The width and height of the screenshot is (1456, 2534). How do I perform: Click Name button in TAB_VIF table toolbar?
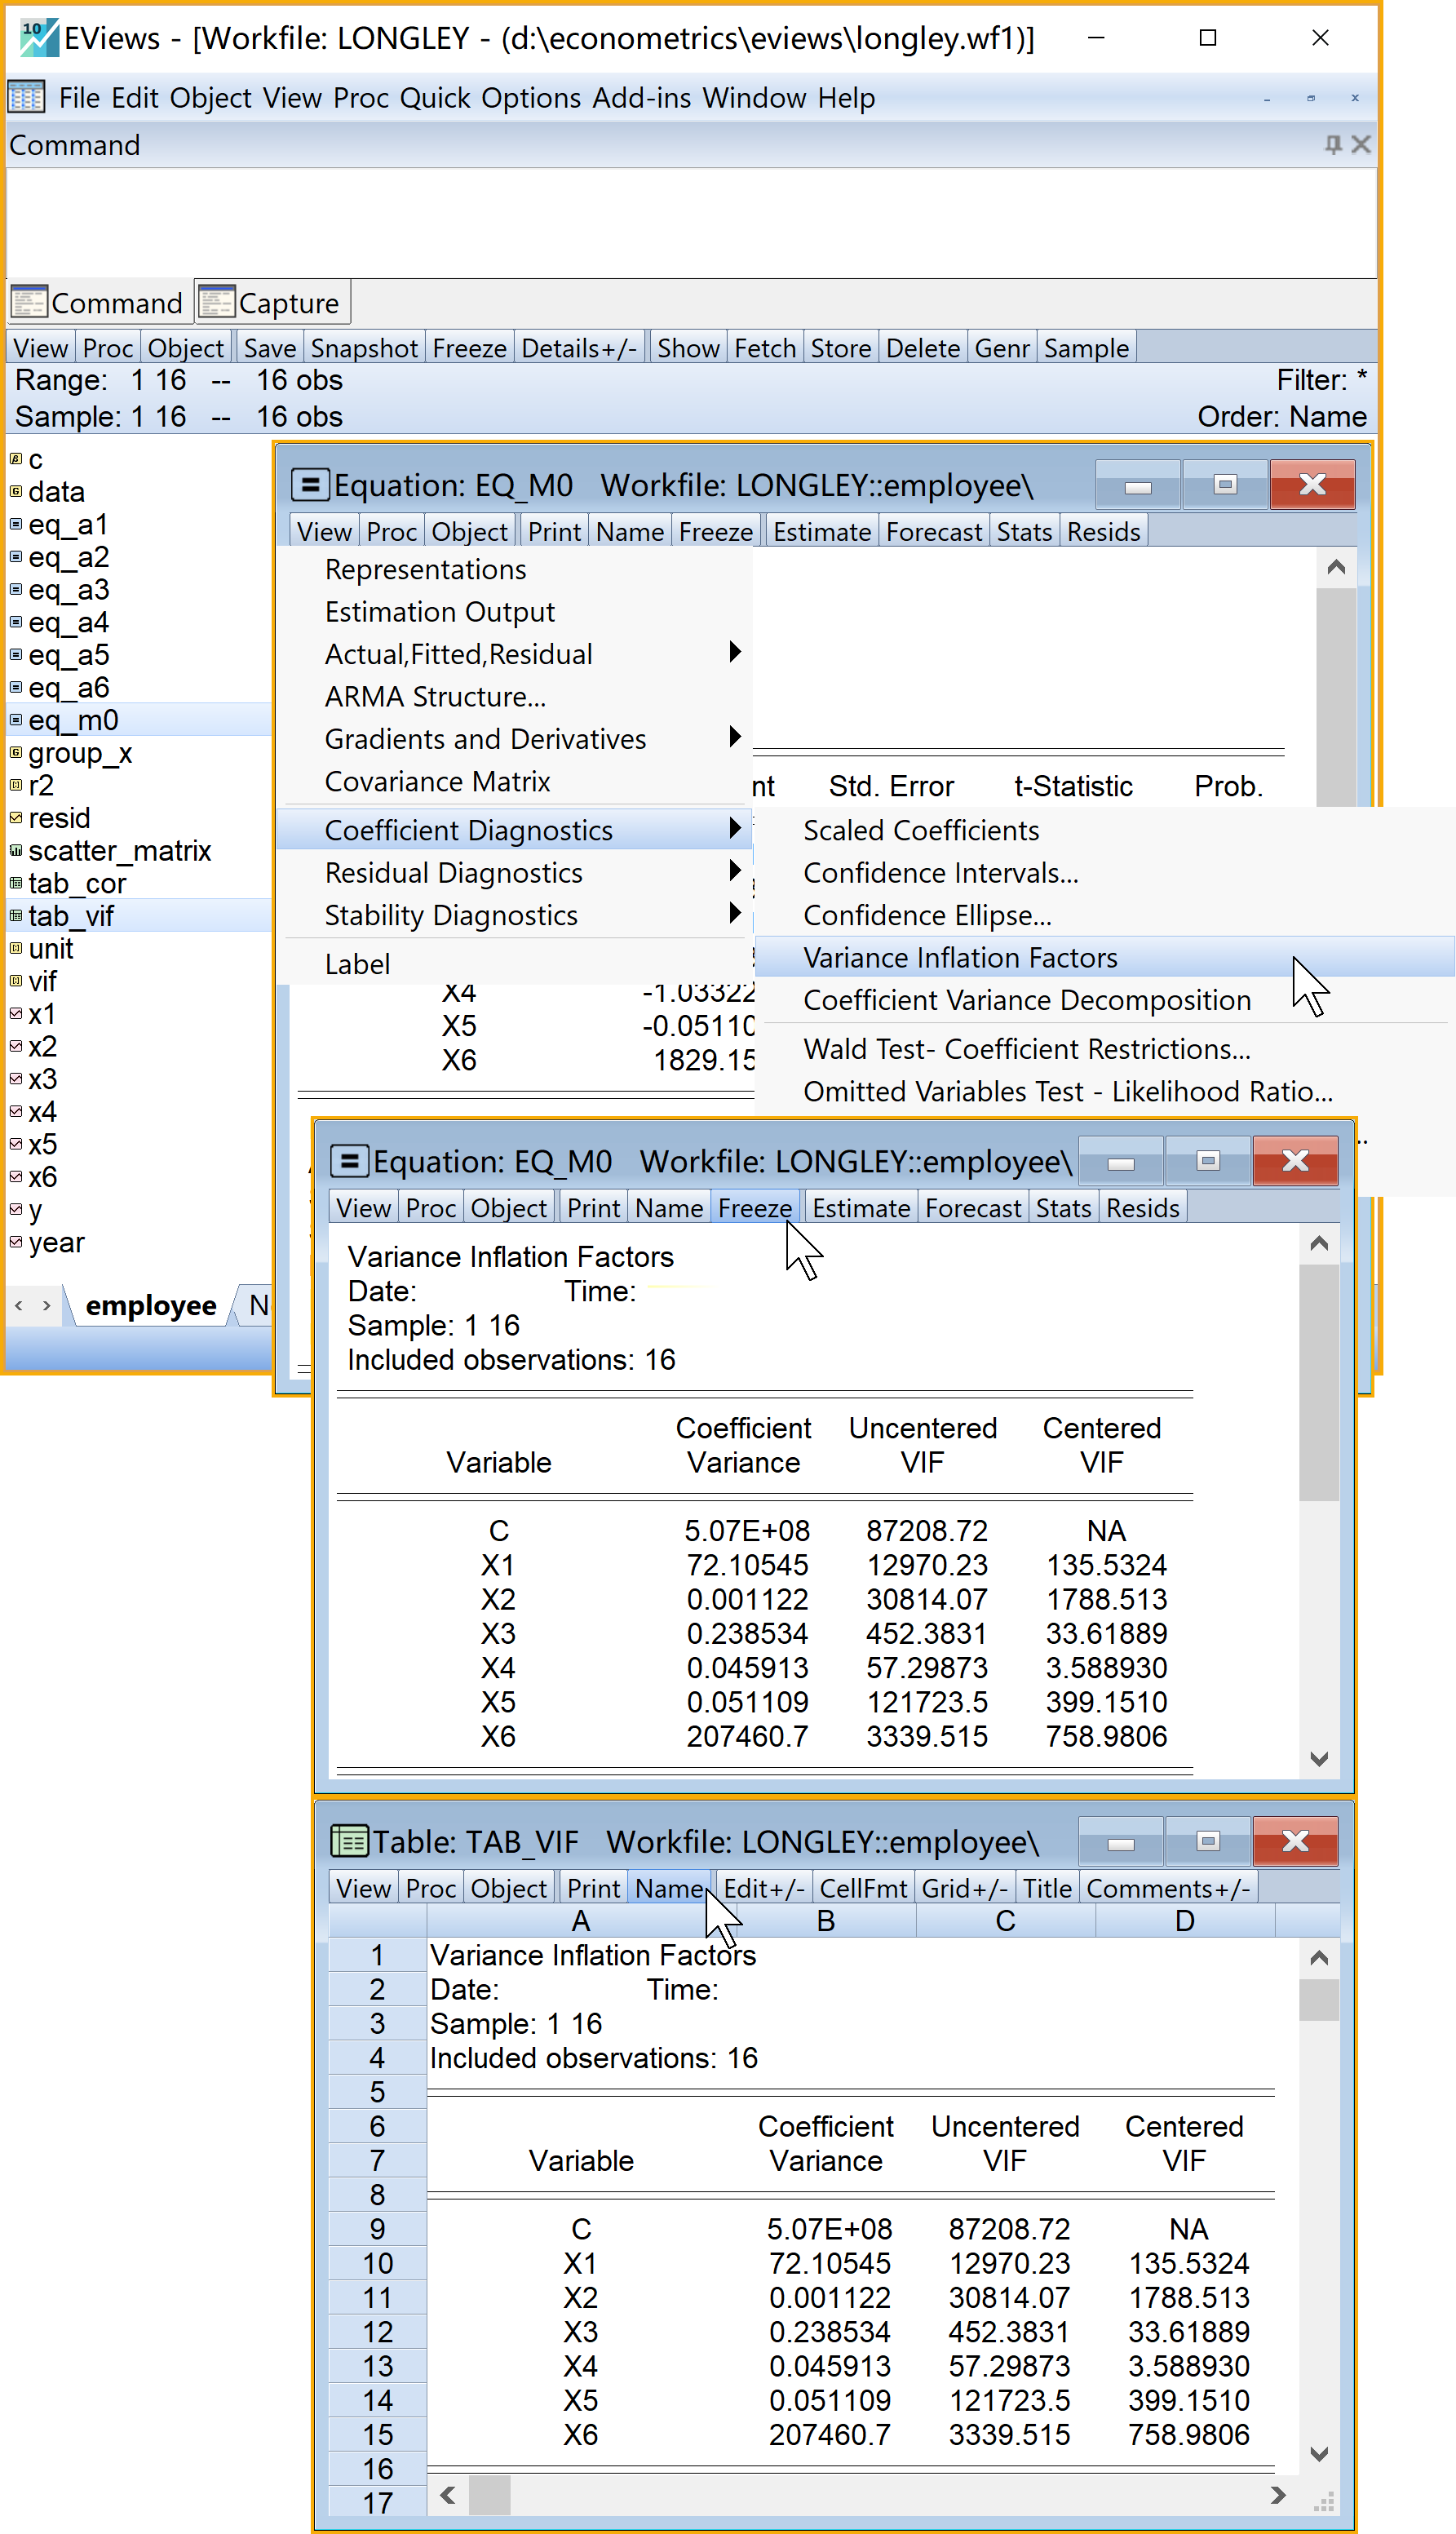tap(668, 1888)
